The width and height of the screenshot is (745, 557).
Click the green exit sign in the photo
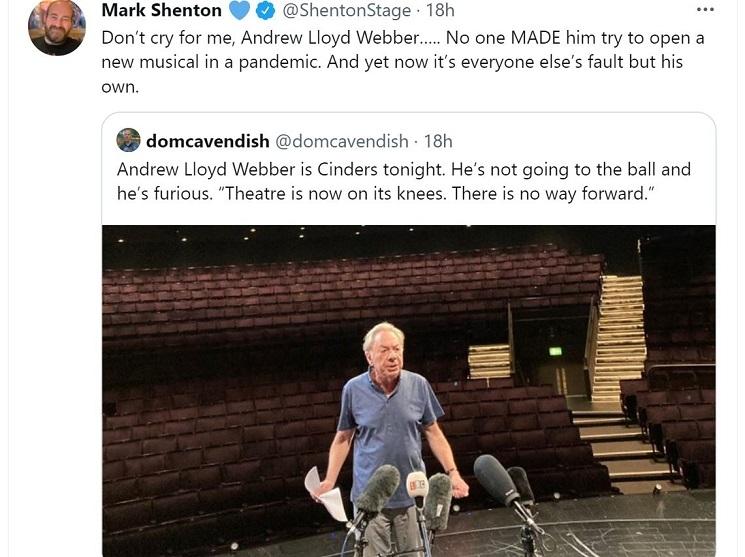[555, 352]
